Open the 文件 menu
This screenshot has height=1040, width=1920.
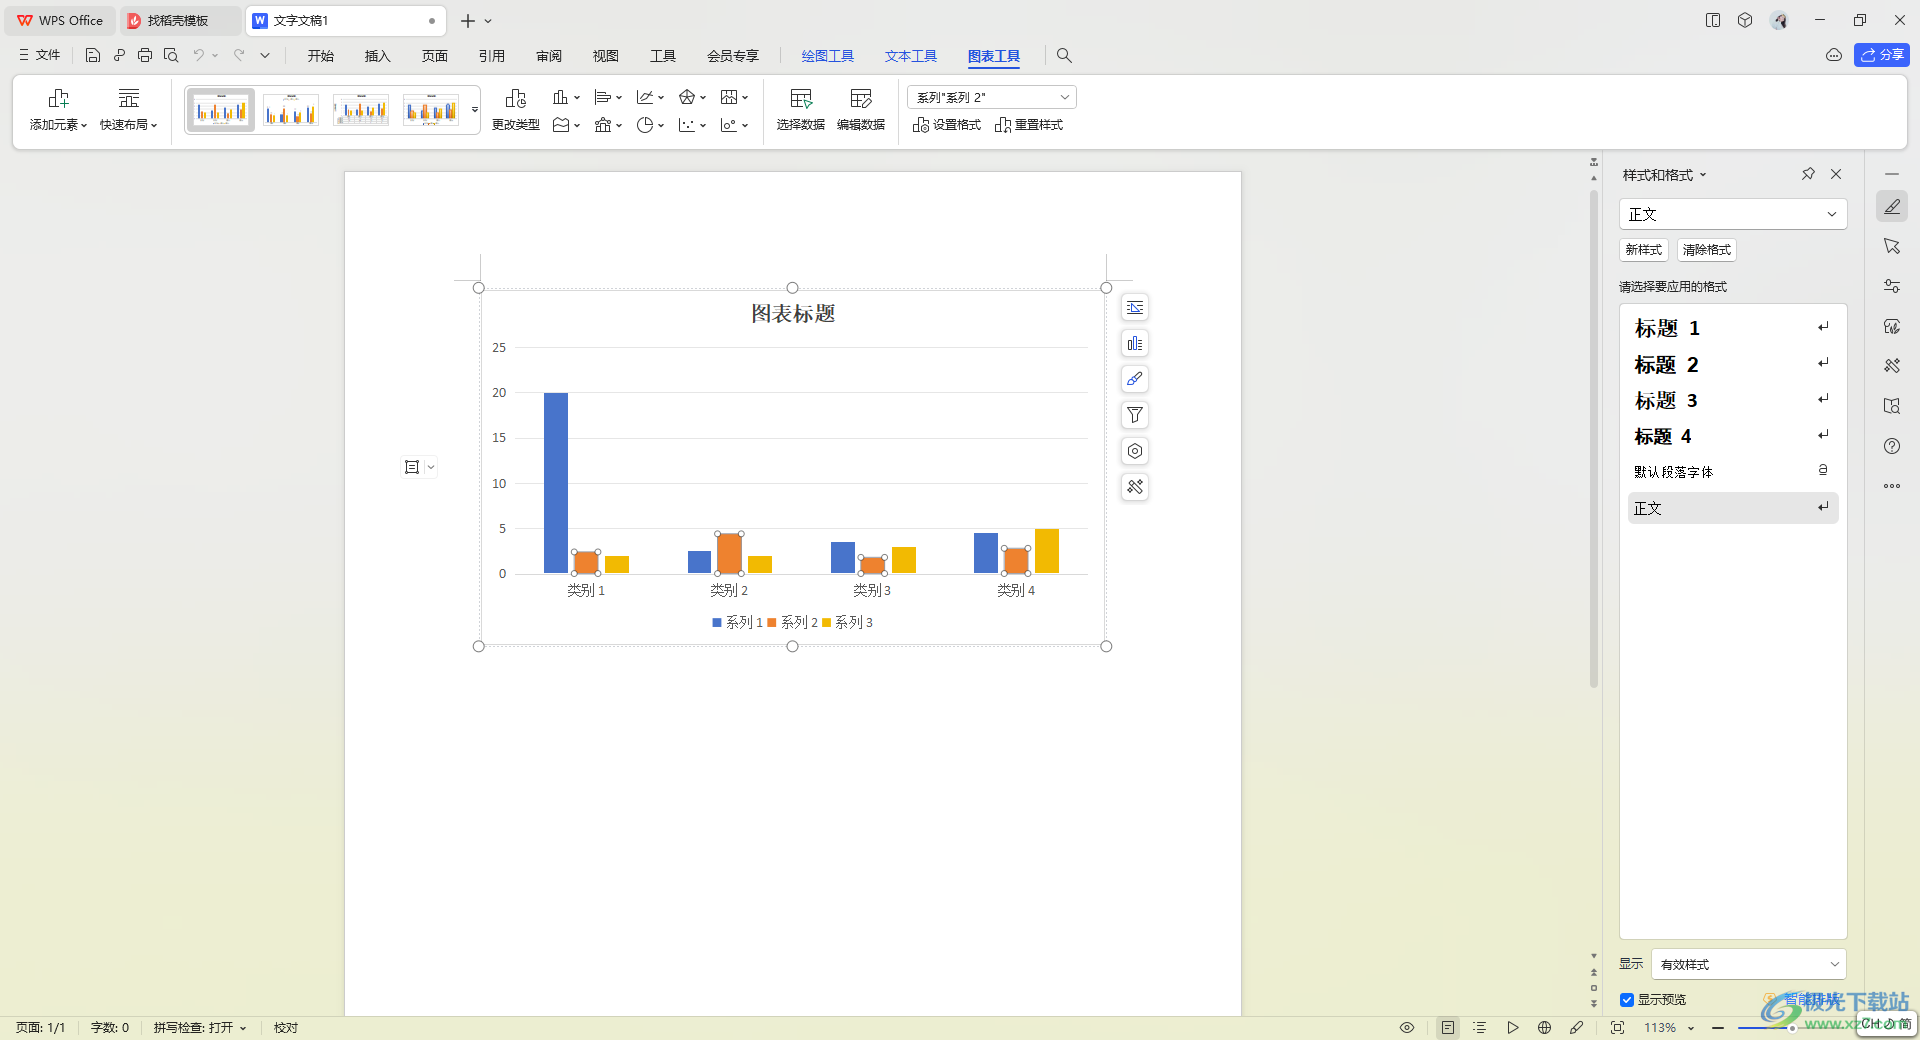(x=40, y=56)
